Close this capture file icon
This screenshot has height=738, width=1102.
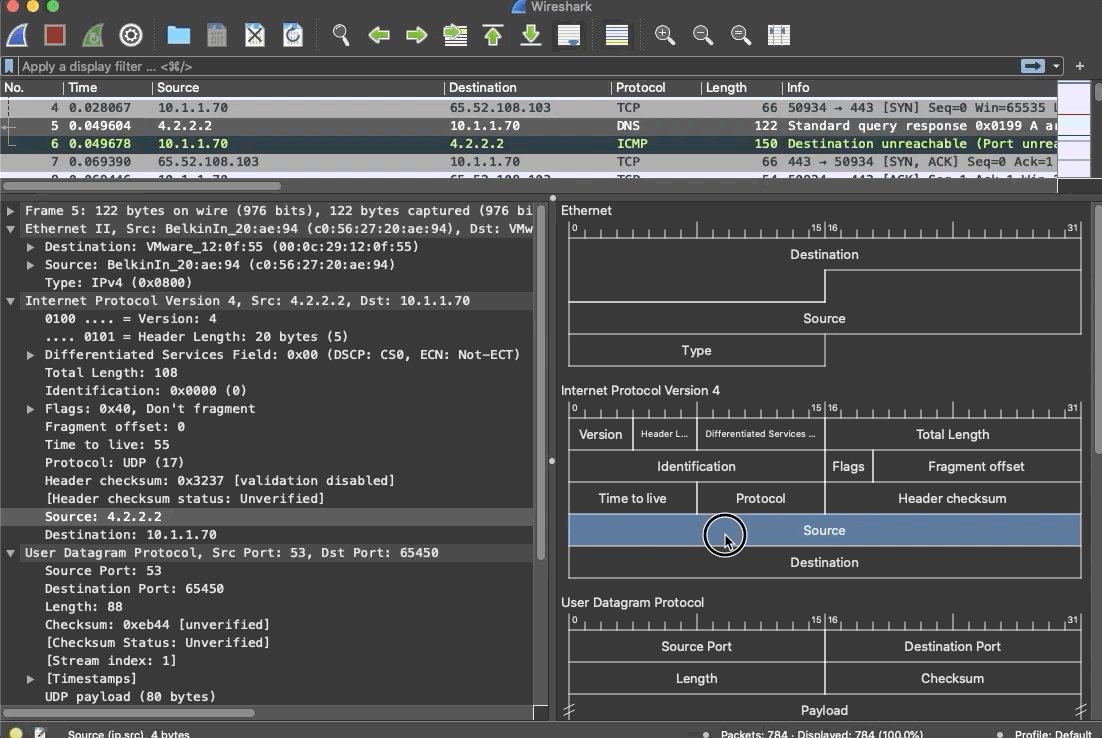254,34
